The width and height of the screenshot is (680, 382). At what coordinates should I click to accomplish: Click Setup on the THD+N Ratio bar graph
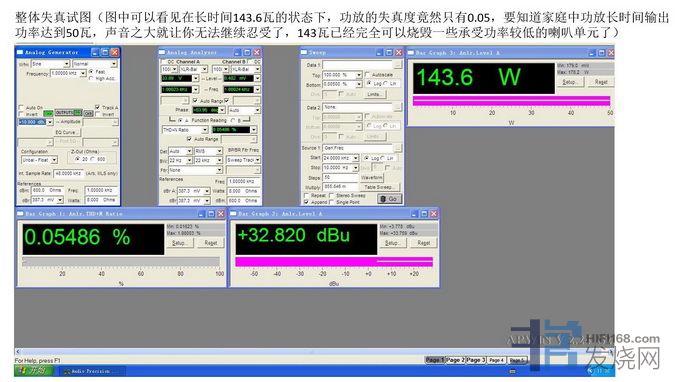[179, 243]
